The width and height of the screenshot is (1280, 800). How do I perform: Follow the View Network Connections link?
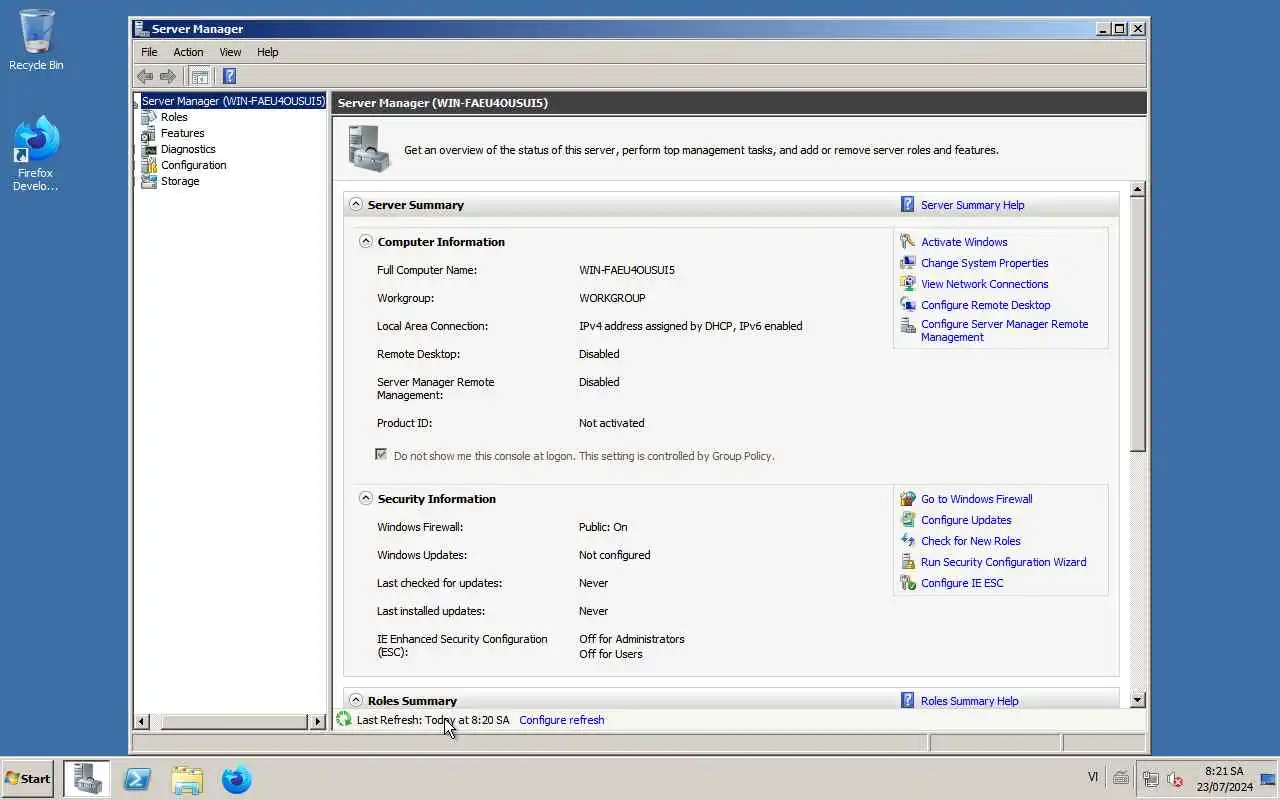pos(985,284)
